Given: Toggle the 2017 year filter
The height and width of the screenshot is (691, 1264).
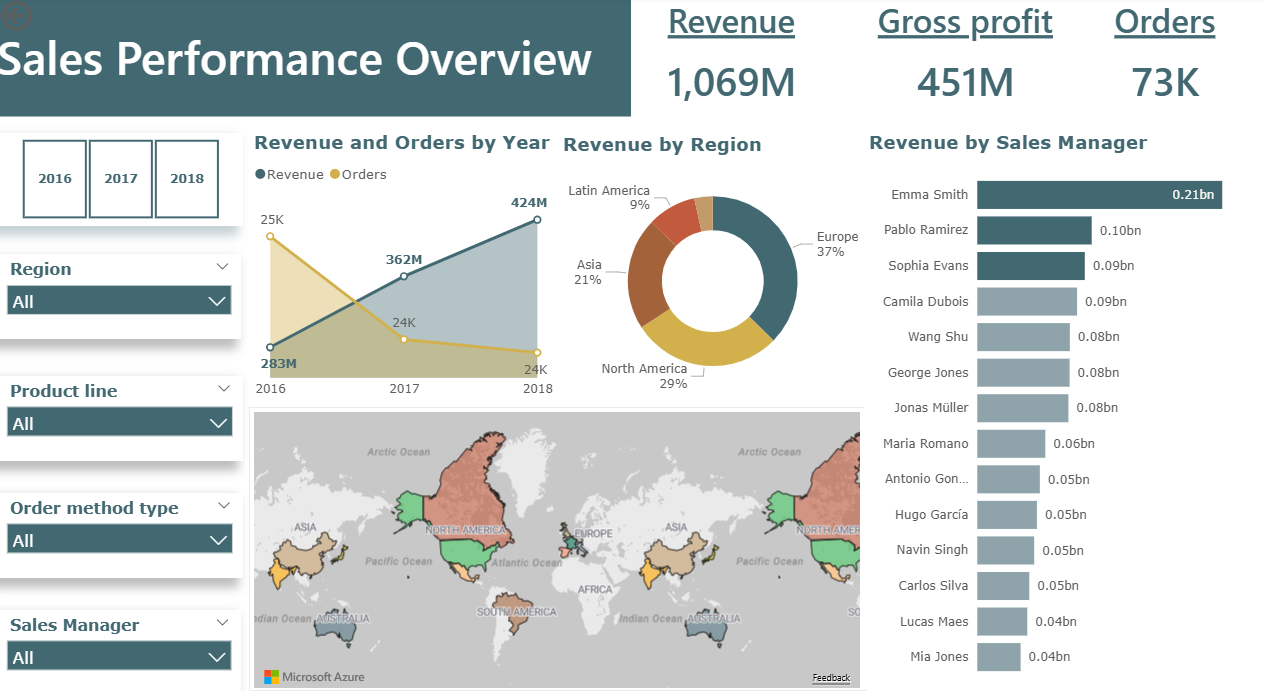Looking at the screenshot, I should point(120,178).
